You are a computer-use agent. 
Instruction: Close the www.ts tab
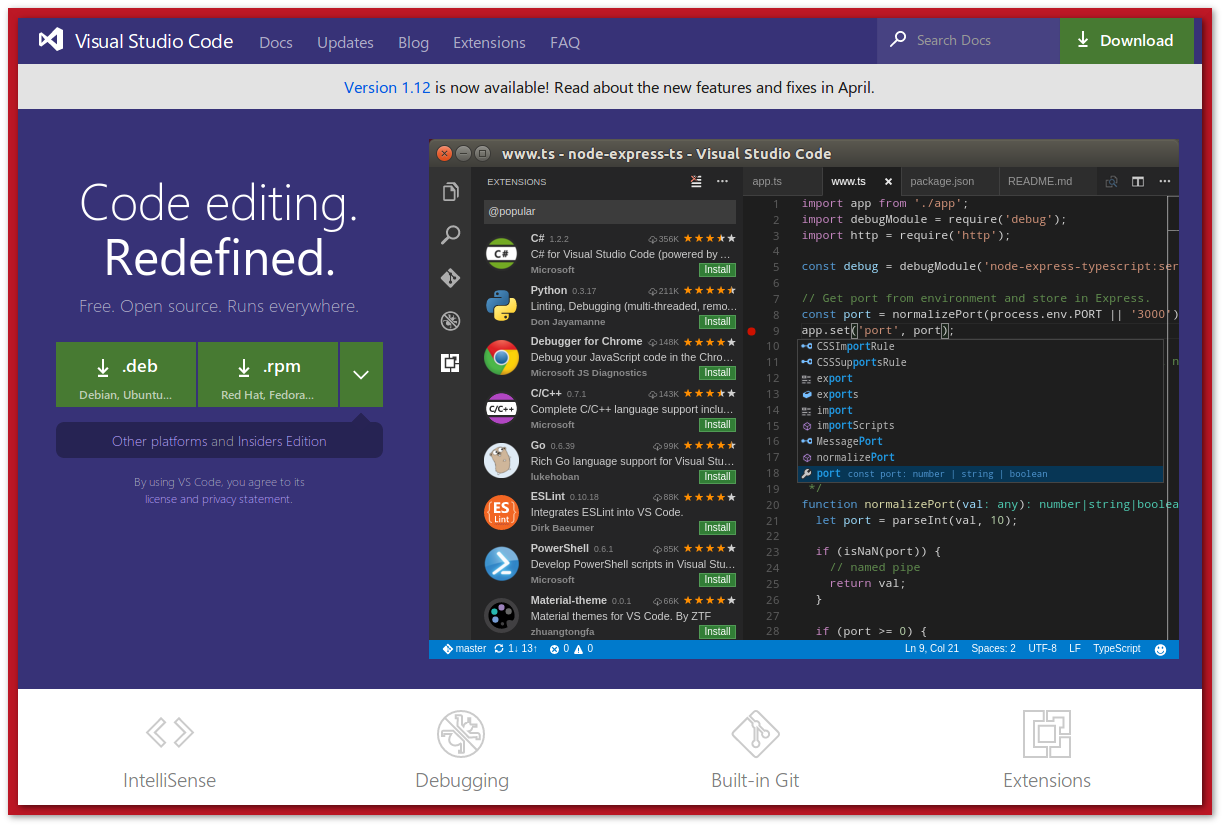888,182
